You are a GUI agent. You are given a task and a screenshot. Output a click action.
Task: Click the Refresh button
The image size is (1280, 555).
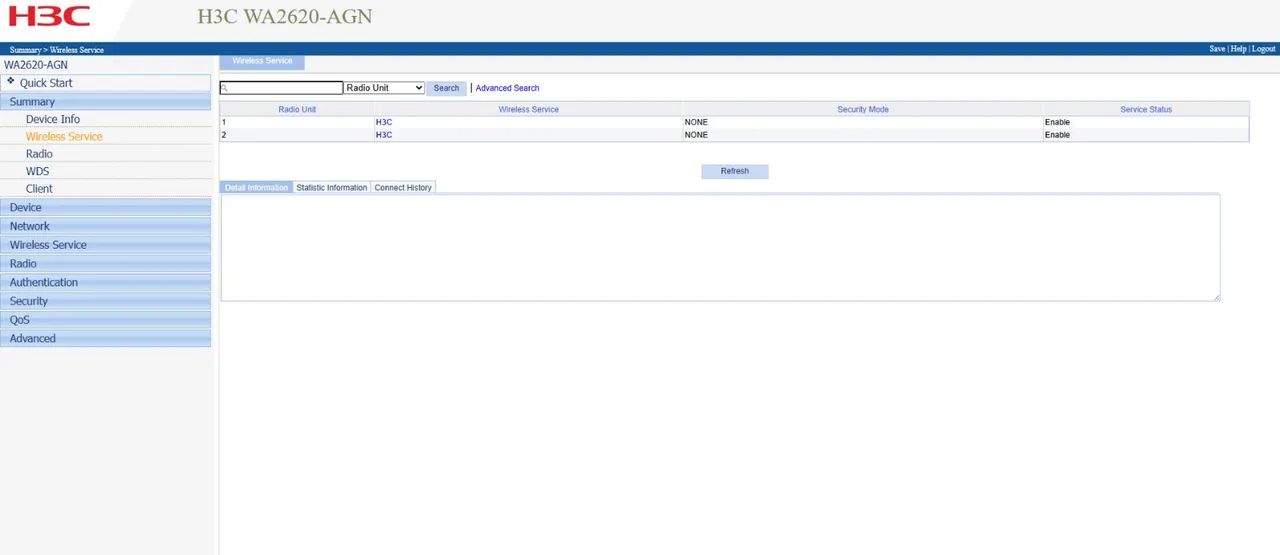[734, 171]
